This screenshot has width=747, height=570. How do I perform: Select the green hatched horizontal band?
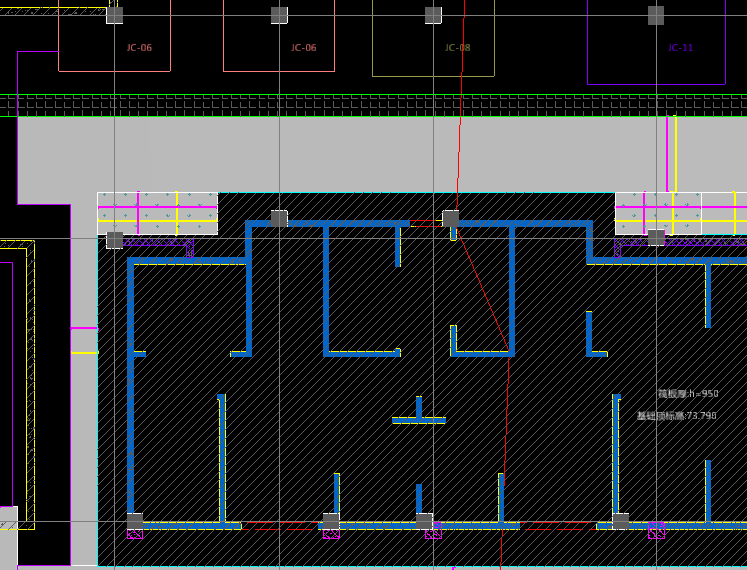click(373, 105)
